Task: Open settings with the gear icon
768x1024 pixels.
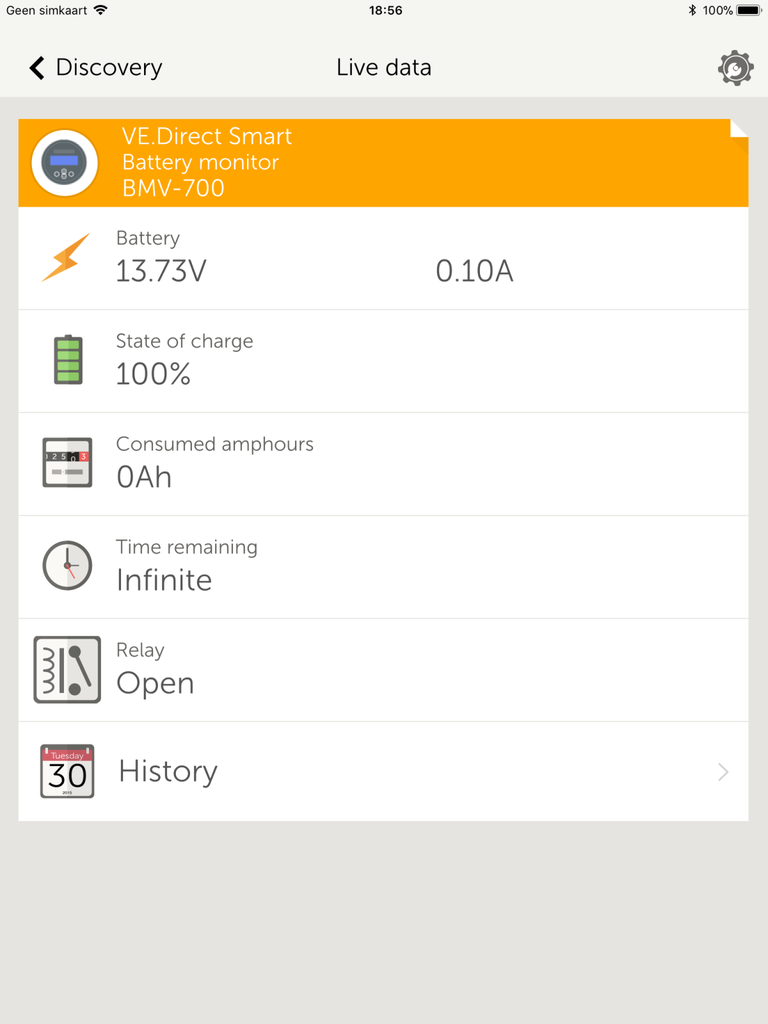Action: pos(735,67)
